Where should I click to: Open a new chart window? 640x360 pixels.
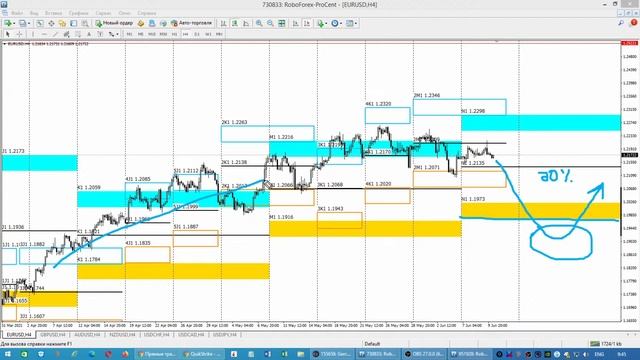point(8,23)
